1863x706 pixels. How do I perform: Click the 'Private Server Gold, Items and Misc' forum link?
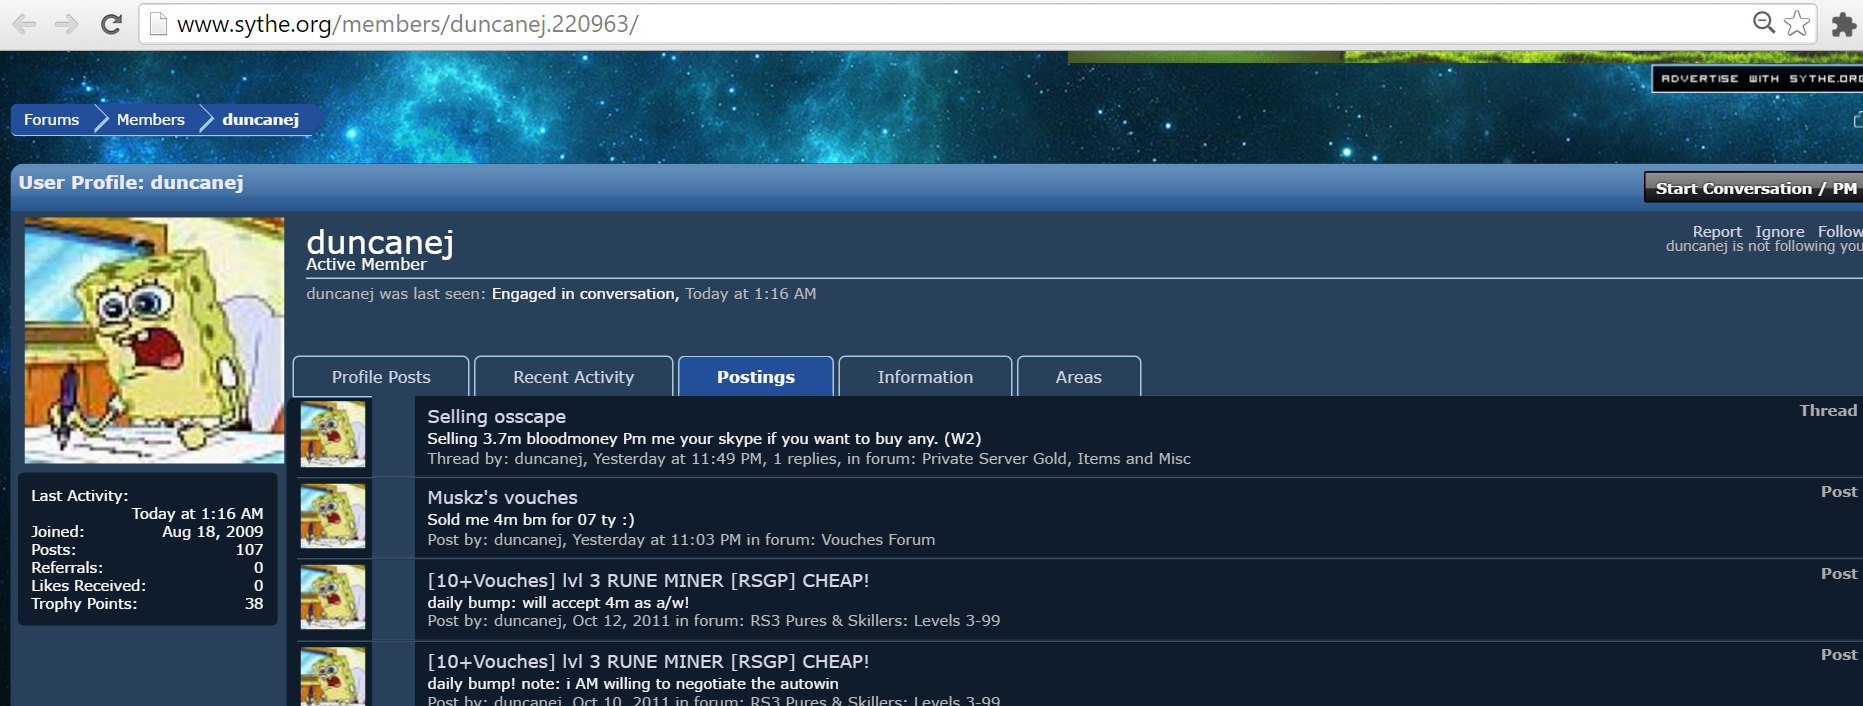coord(1056,458)
